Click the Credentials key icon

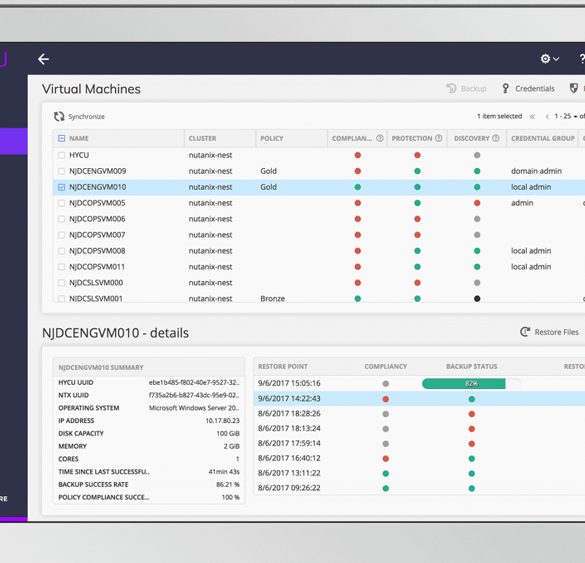click(505, 88)
